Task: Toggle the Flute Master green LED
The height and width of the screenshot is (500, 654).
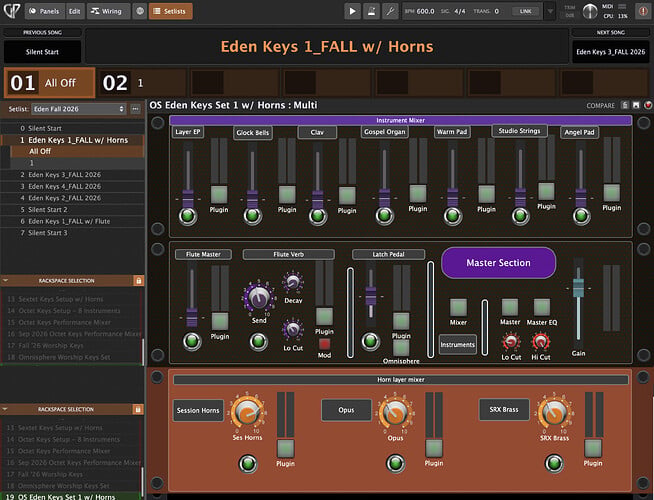Action: pos(192,341)
